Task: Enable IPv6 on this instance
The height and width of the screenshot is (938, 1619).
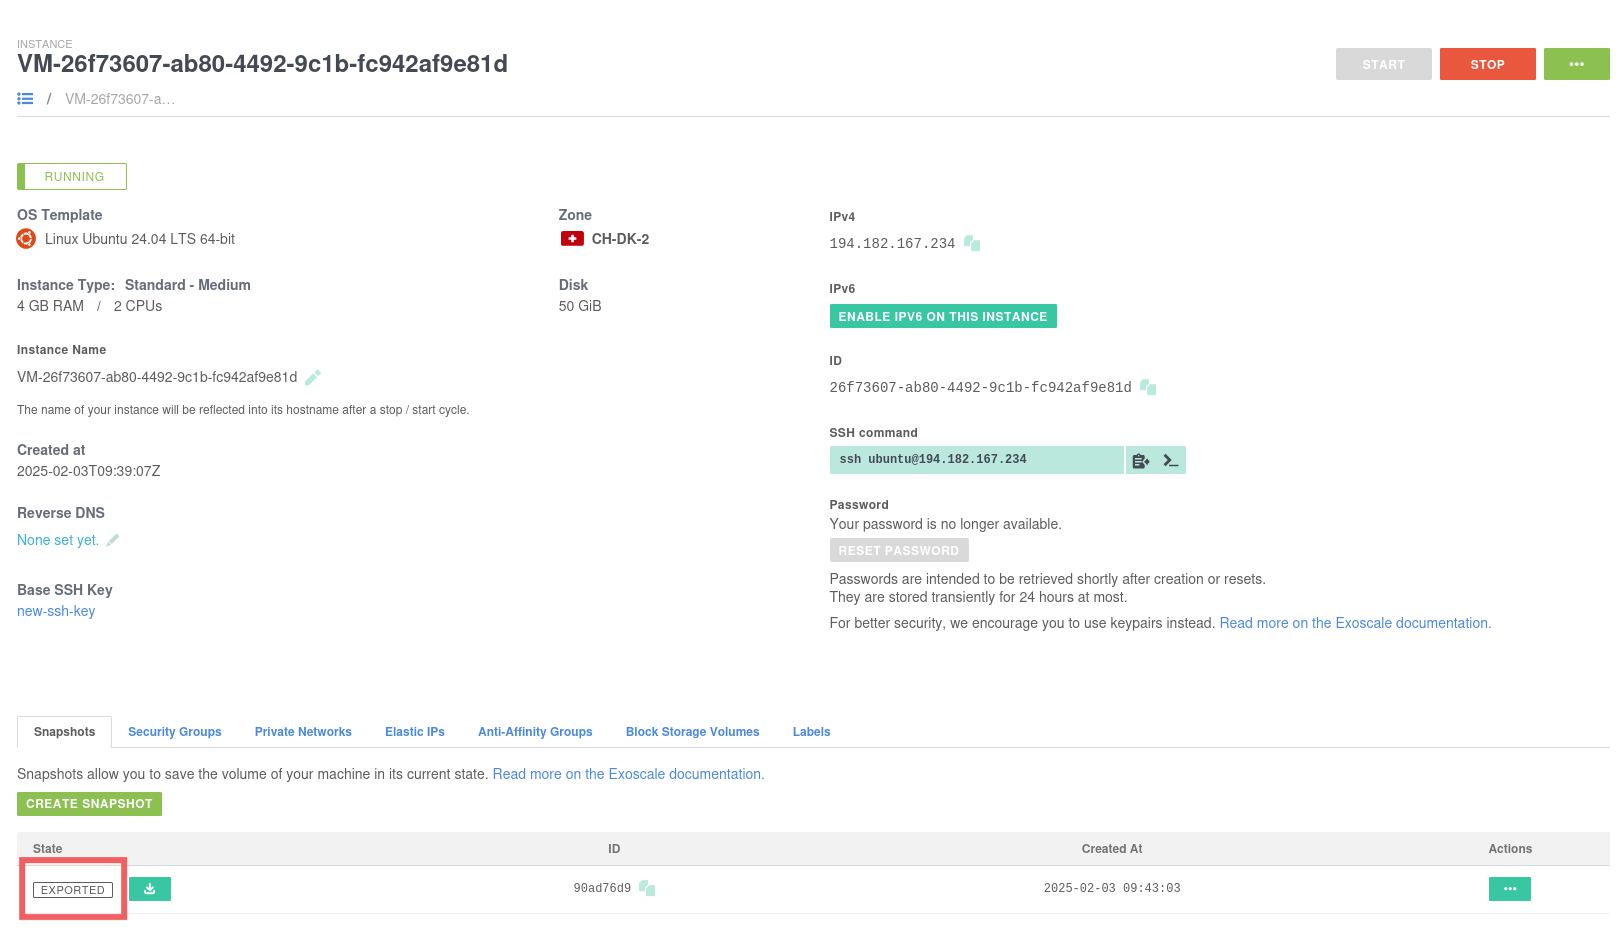Action: (x=943, y=316)
